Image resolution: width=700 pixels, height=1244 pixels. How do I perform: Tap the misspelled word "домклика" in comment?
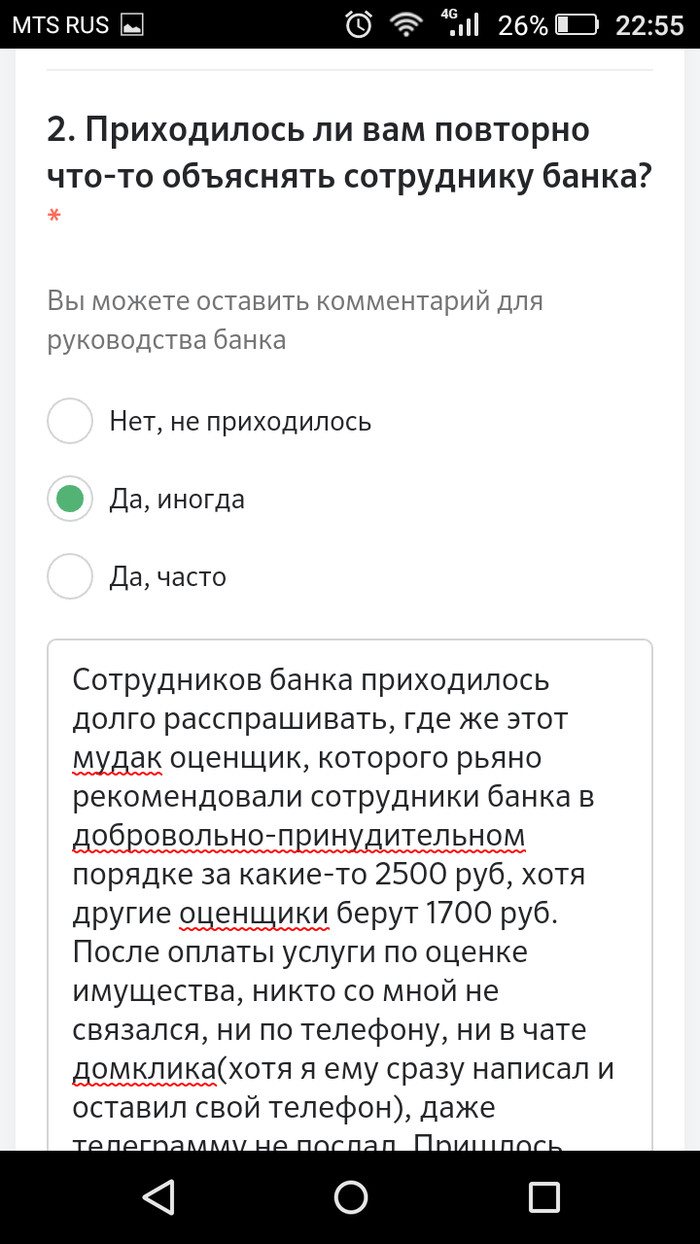pyautogui.click(x=145, y=1069)
